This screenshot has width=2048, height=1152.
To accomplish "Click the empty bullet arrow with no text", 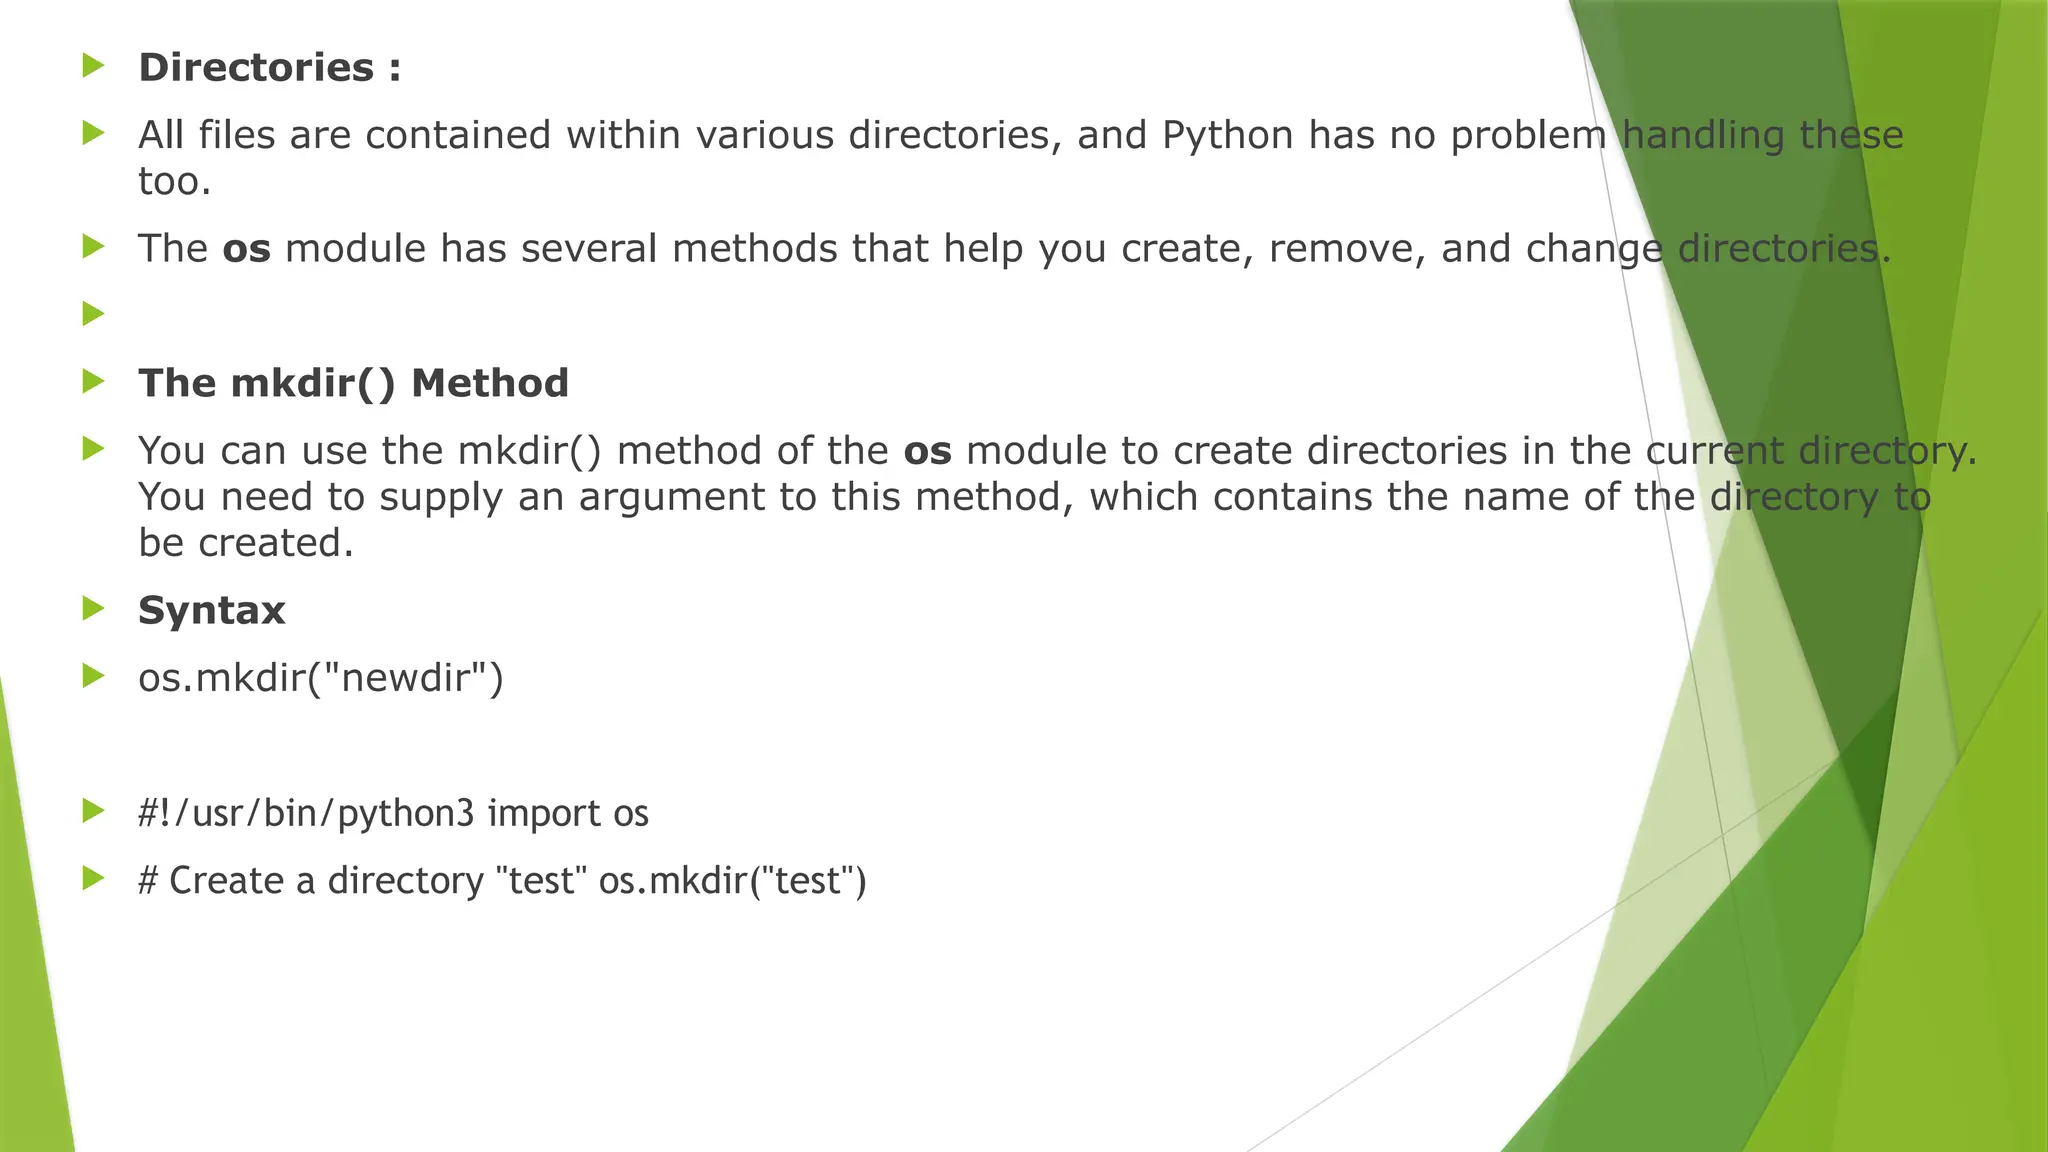I will point(93,314).
